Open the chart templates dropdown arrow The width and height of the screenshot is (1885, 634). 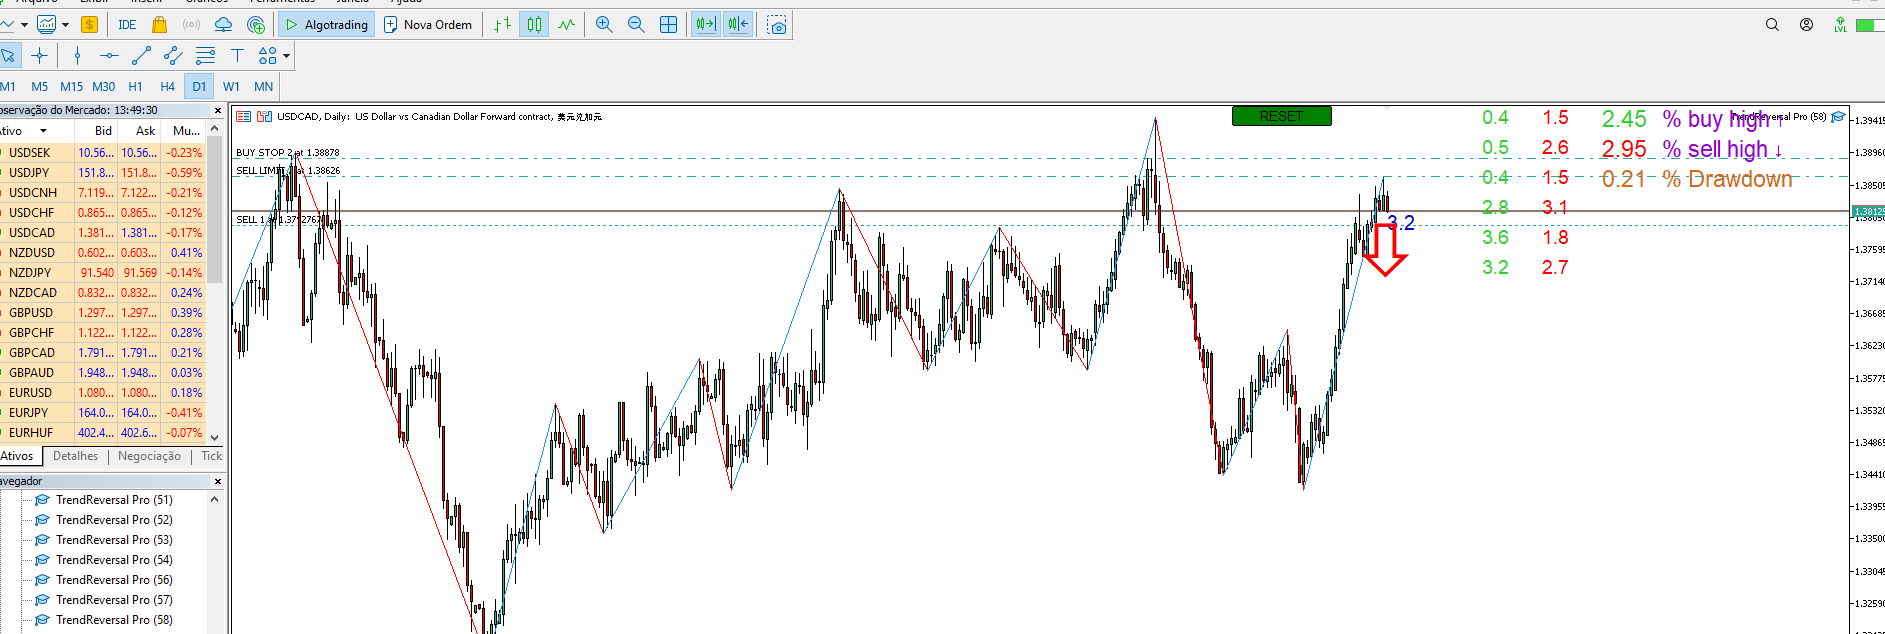point(65,25)
